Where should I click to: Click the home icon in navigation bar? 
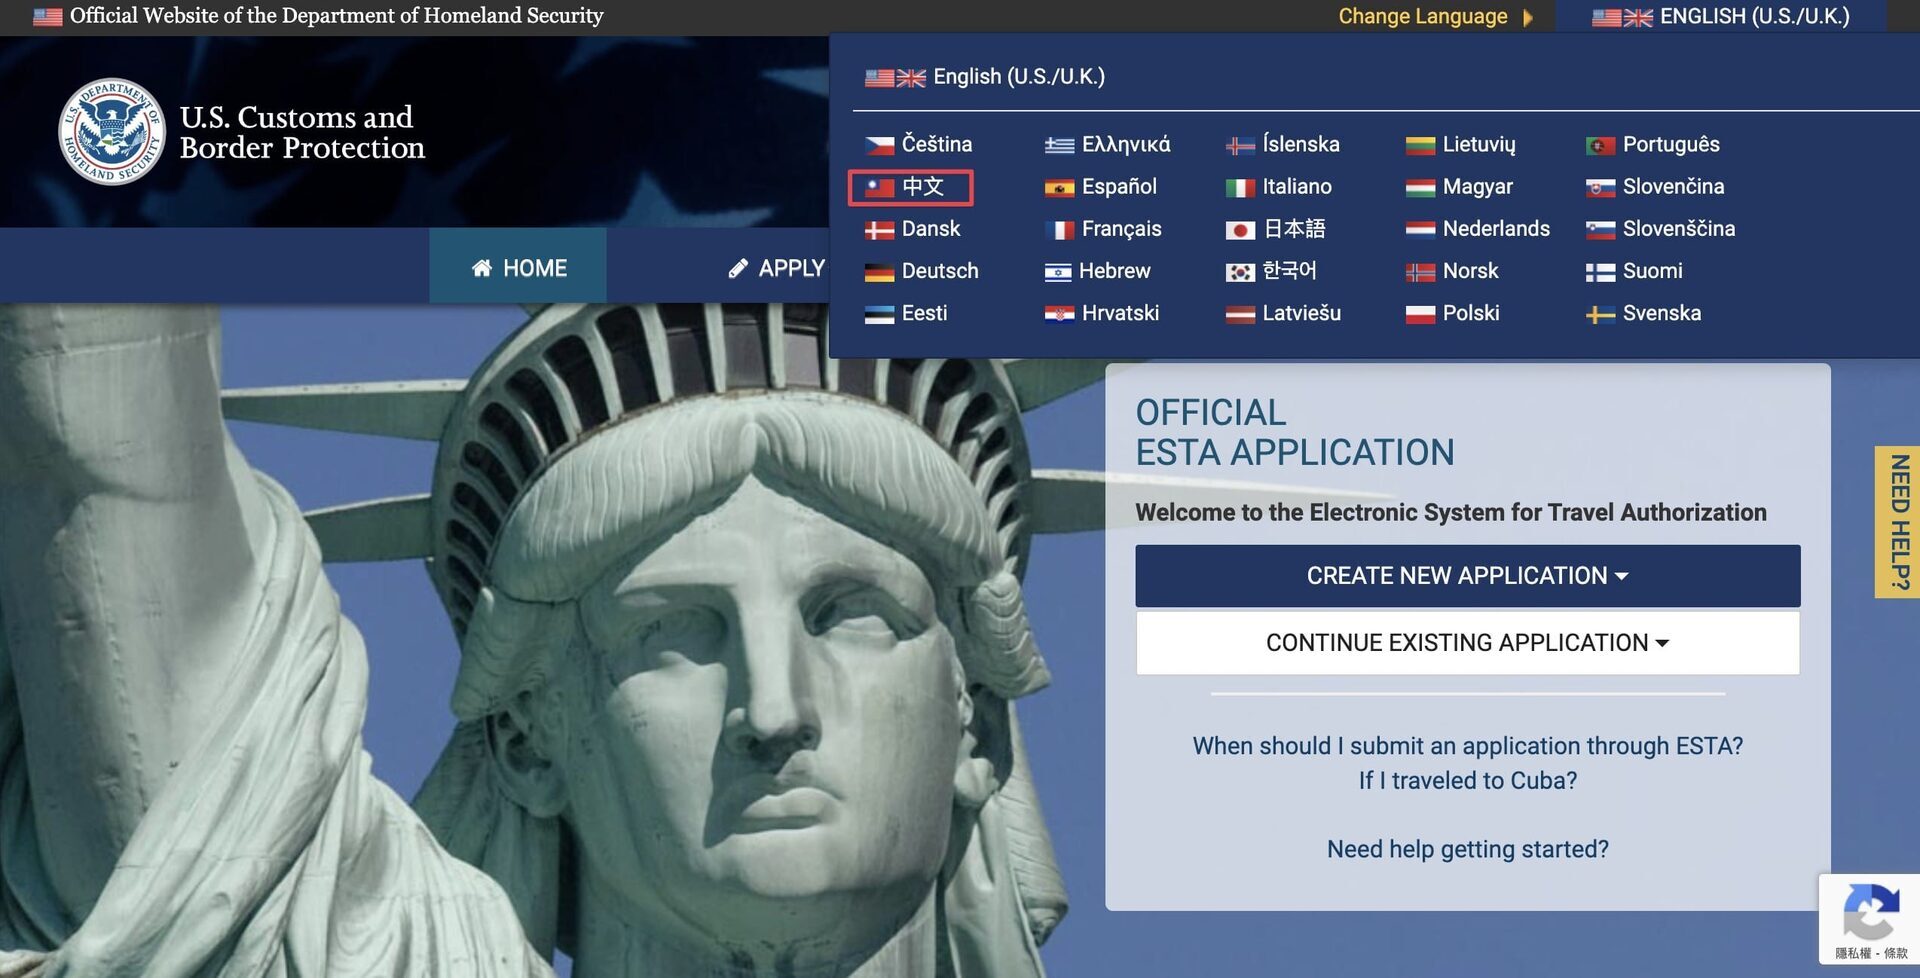click(482, 268)
